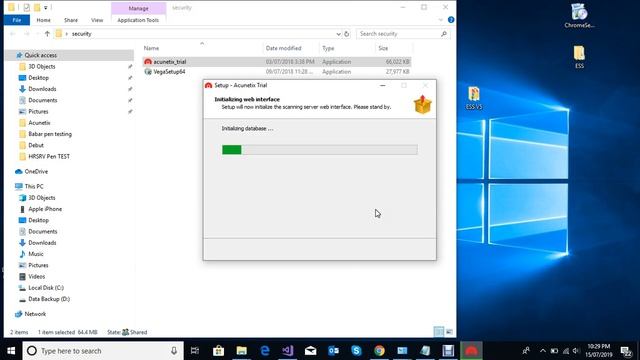Refresh the security folder view

pyautogui.click(x=347, y=34)
